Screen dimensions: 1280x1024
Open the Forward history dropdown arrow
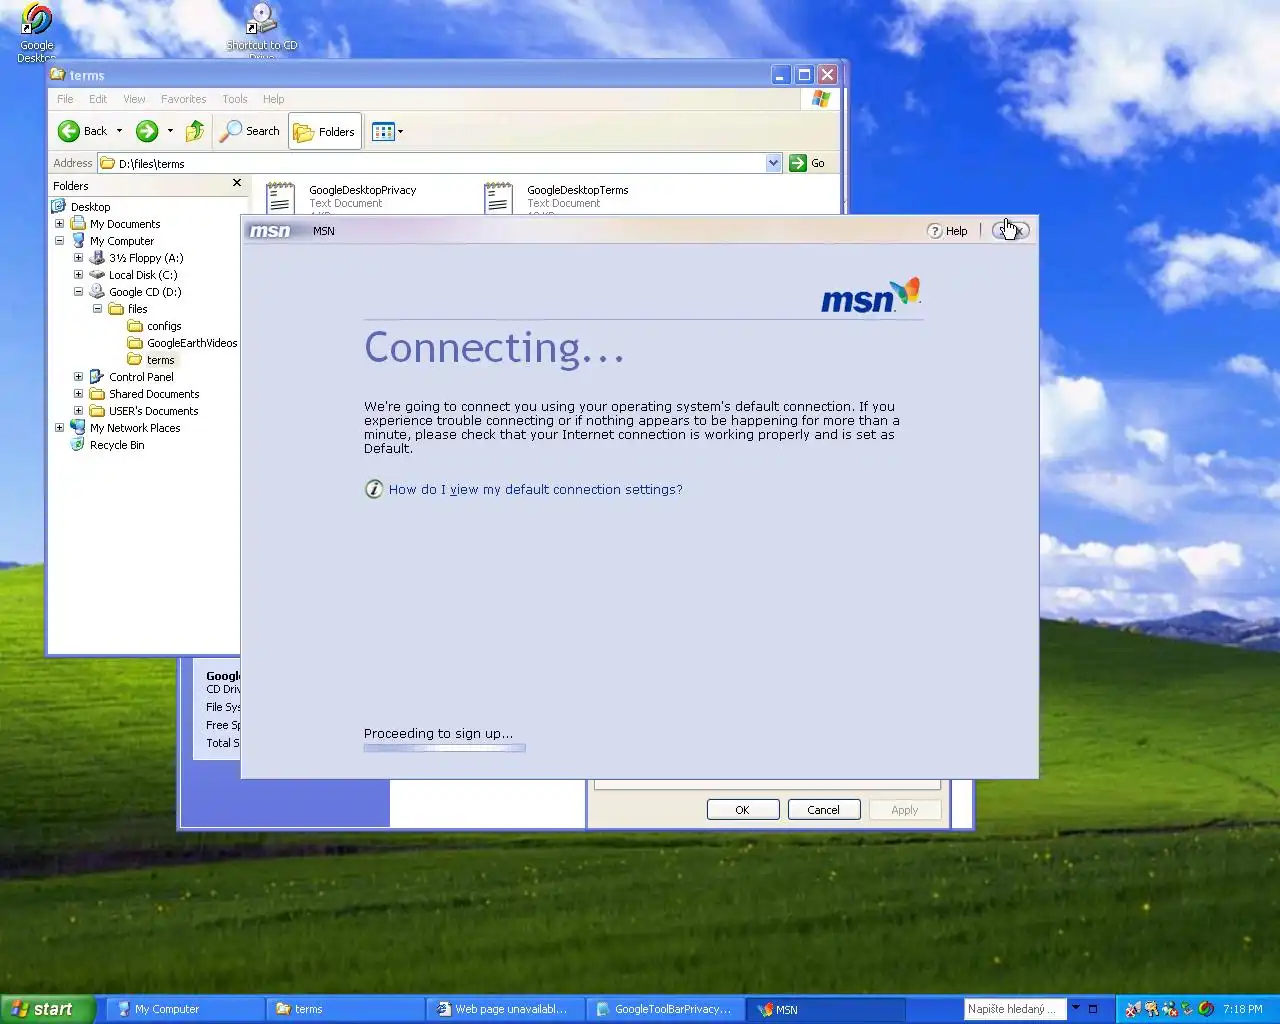[x=170, y=131]
